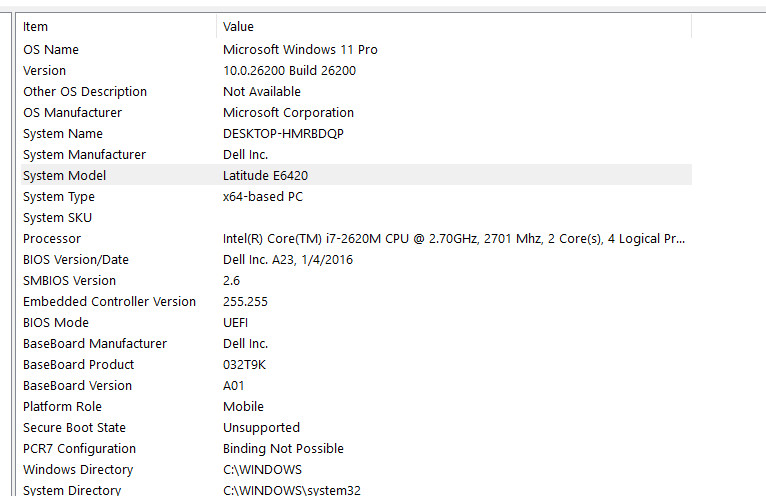The width and height of the screenshot is (766, 496).
Task: Click the C:\WINDOWS value
Action: (x=262, y=470)
